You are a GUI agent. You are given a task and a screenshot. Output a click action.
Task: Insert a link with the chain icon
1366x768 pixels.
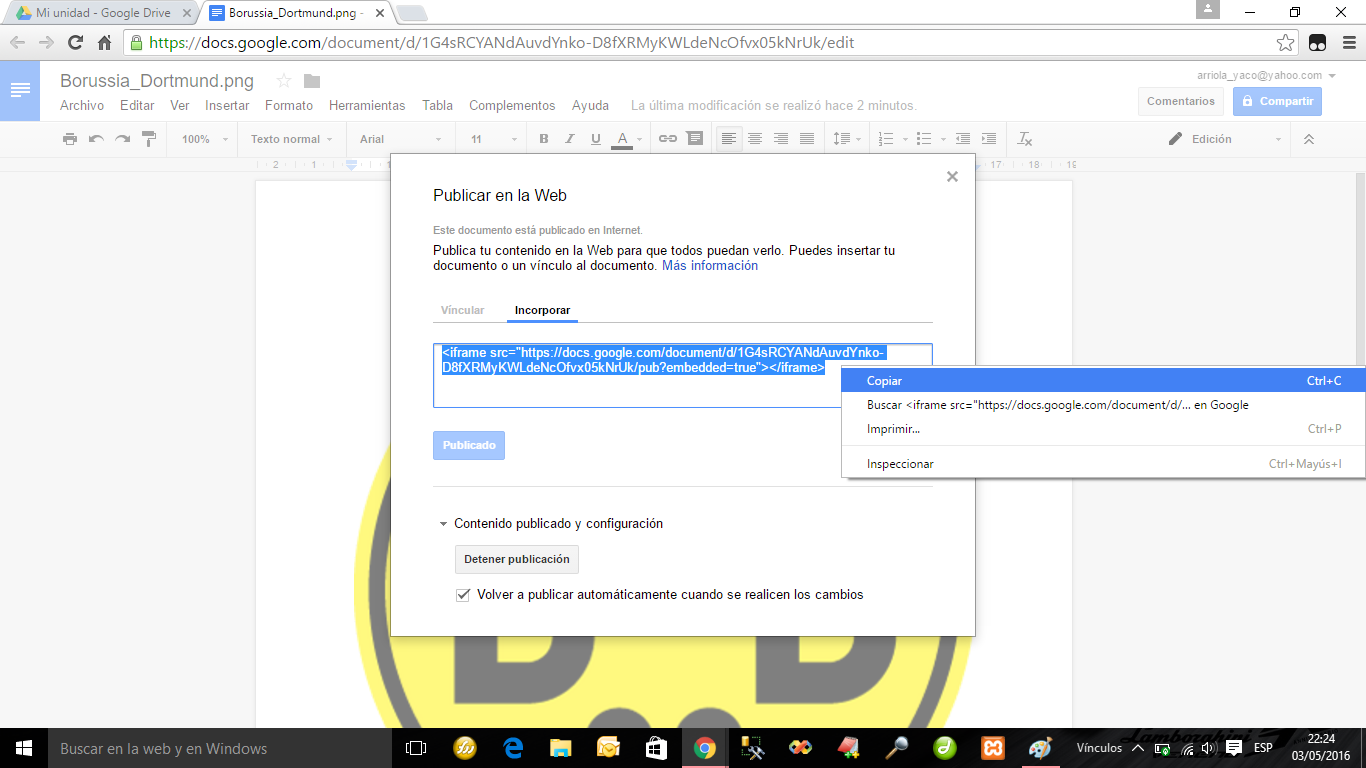pyautogui.click(x=668, y=139)
